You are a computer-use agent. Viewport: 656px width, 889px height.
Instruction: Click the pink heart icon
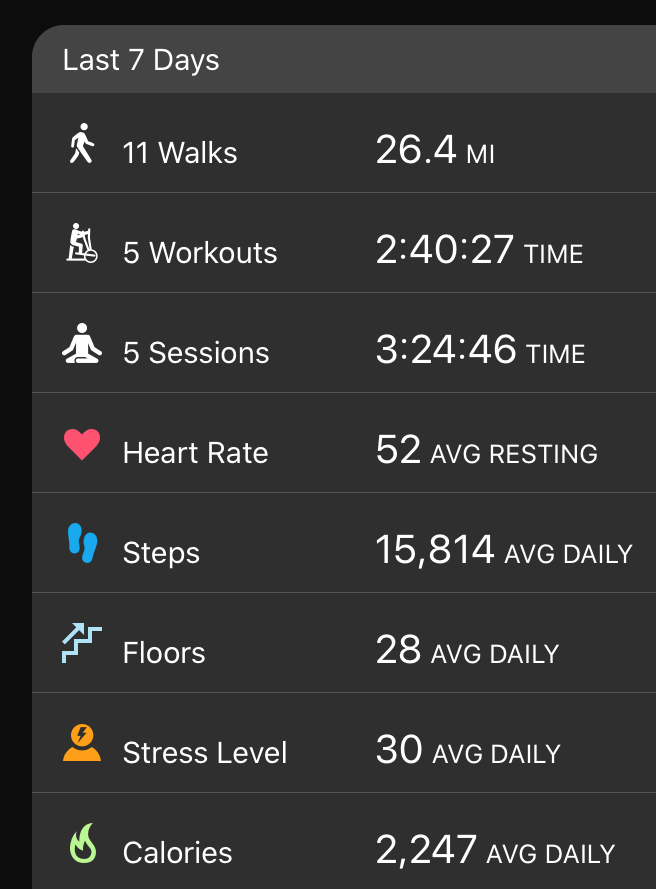coord(82,444)
